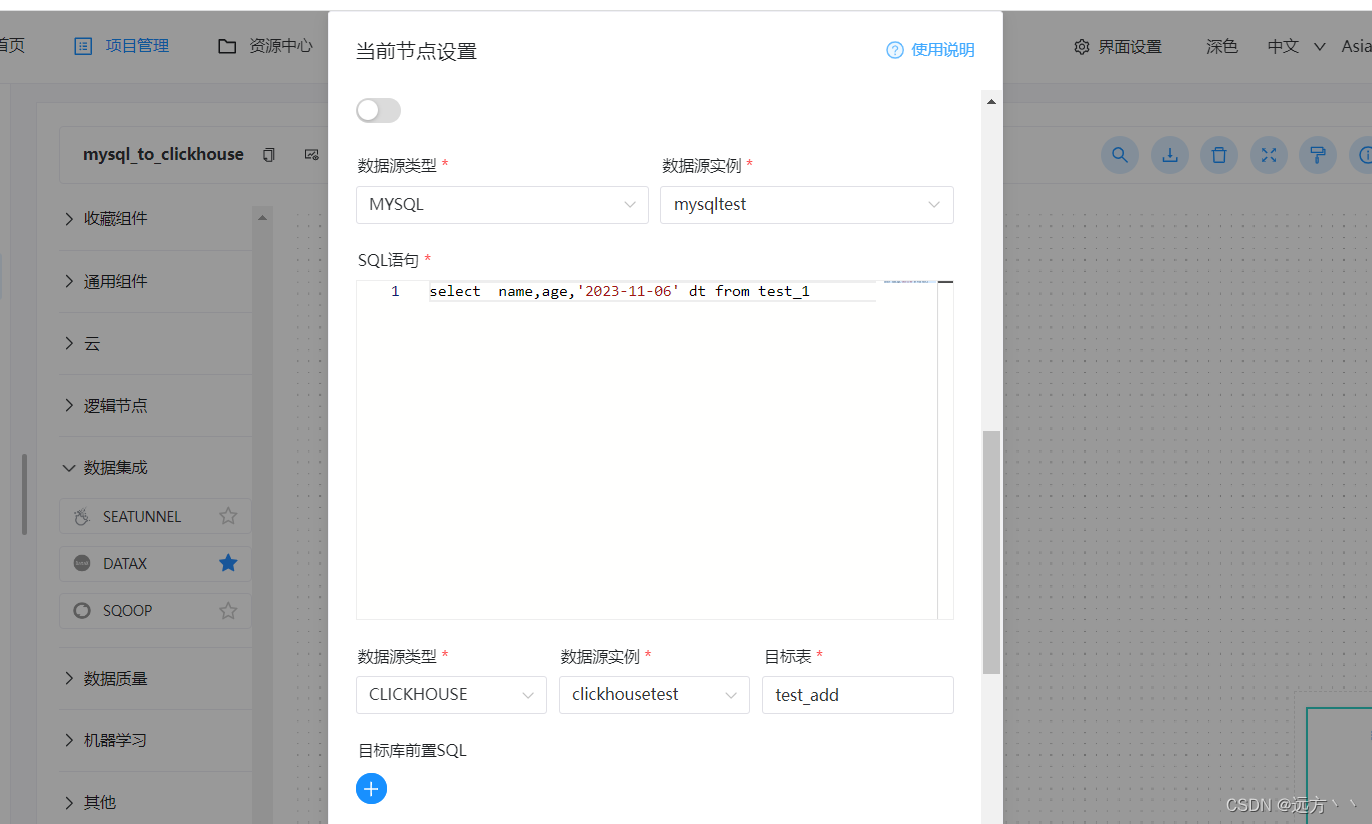The height and width of the screenshot is (824, 1372).
Task: Click the download workflow icon
Action: click(1169, 155)
